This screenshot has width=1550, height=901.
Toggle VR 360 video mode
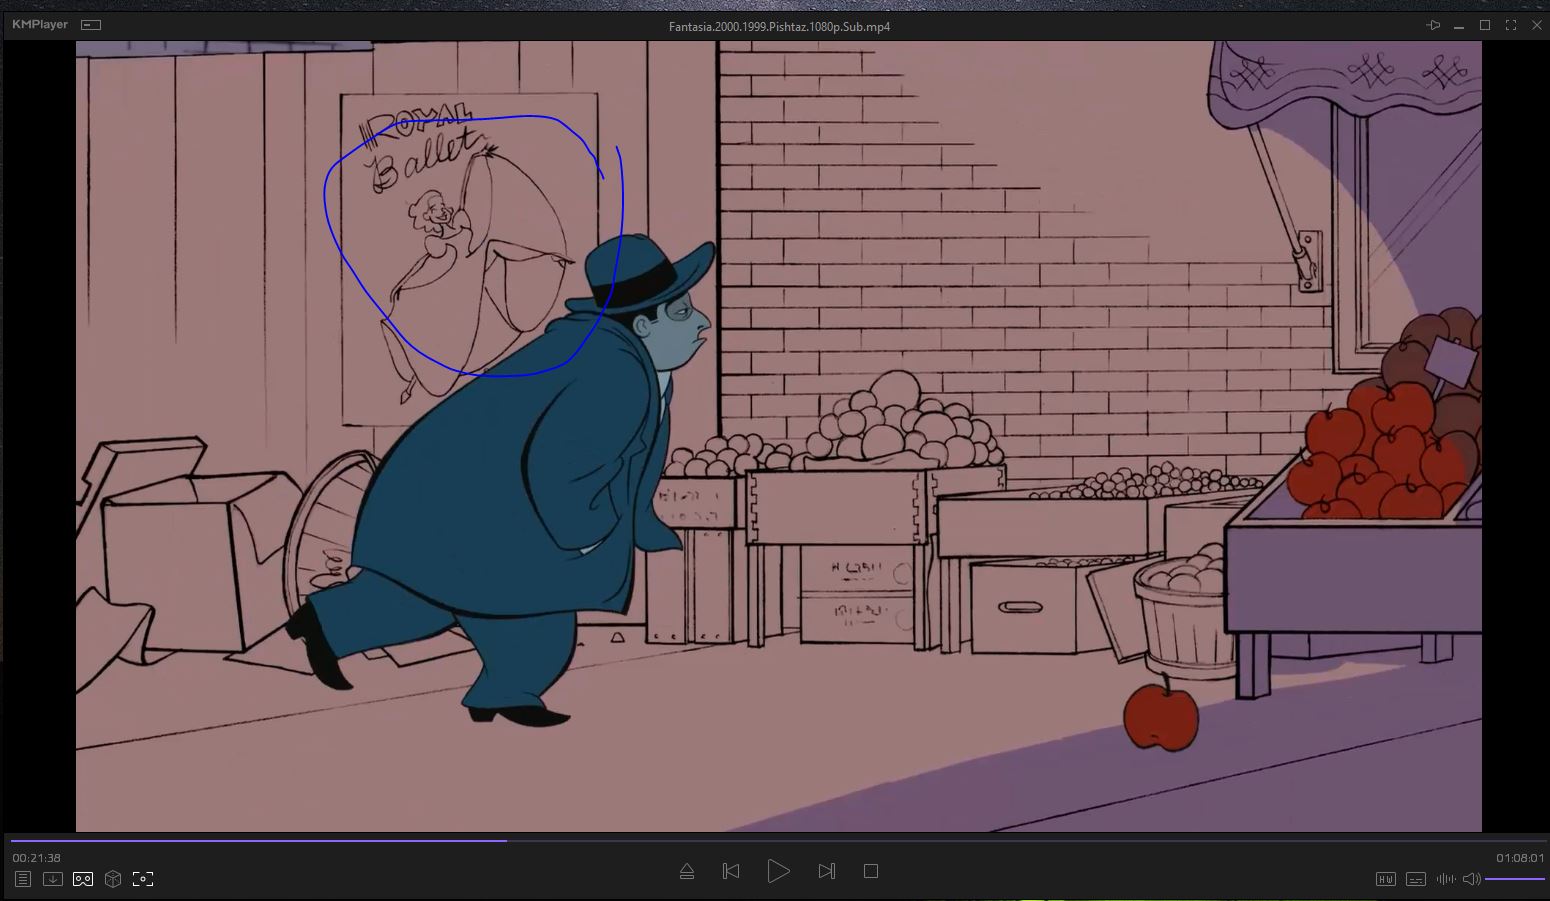pos(83,879)
